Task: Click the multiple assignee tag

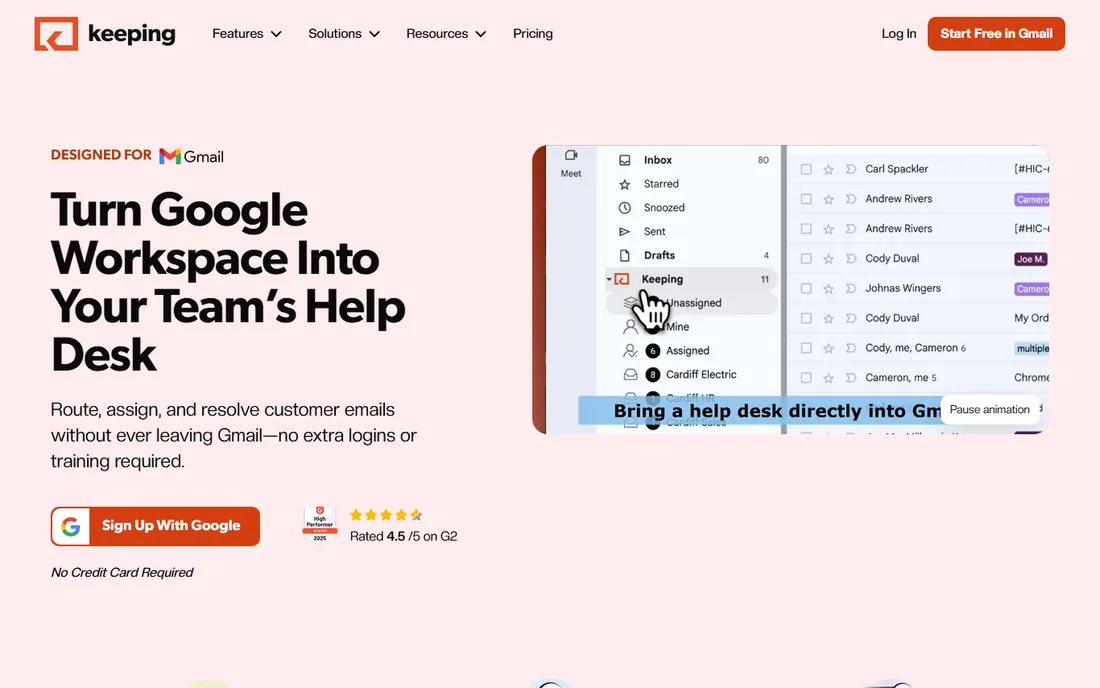Action: (x=1032, y=349)
